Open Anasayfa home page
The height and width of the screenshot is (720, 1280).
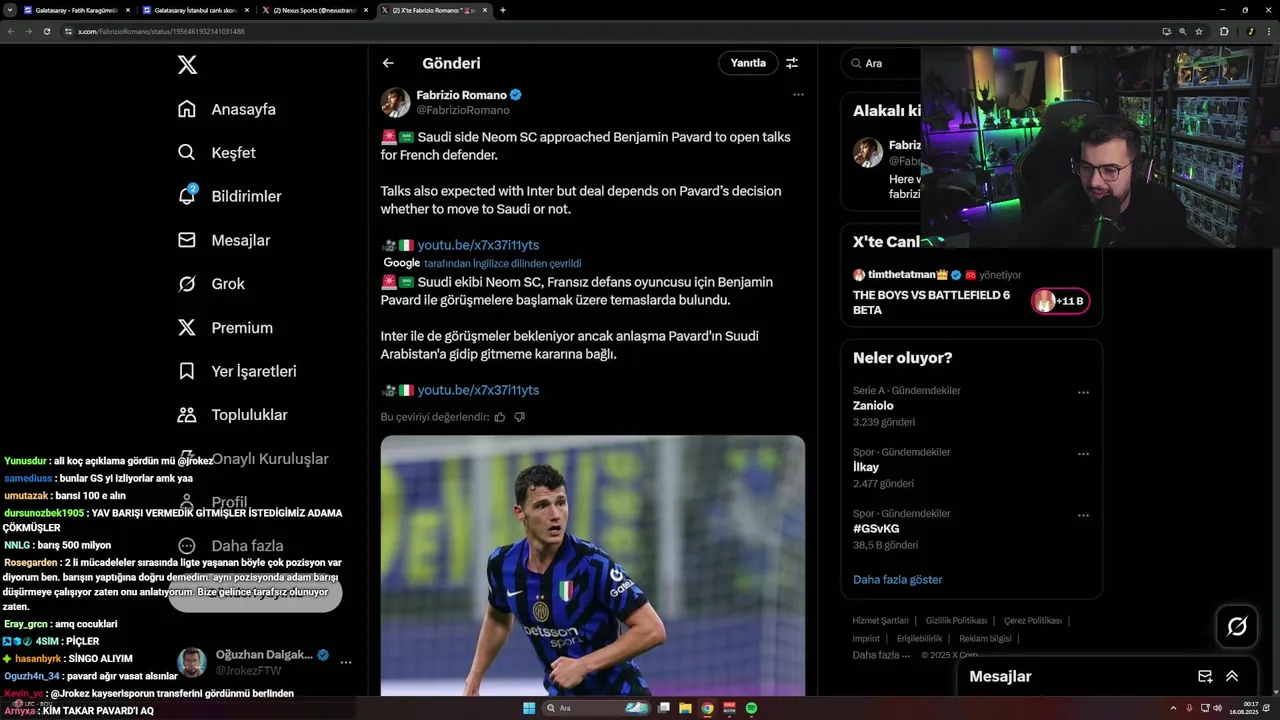(x=243, y=109)
